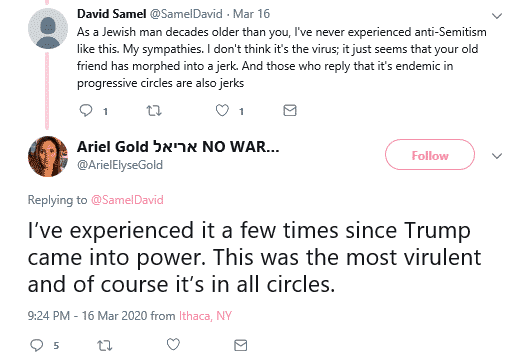View Ariel Gold's profile photo

(x=47, y=156)
